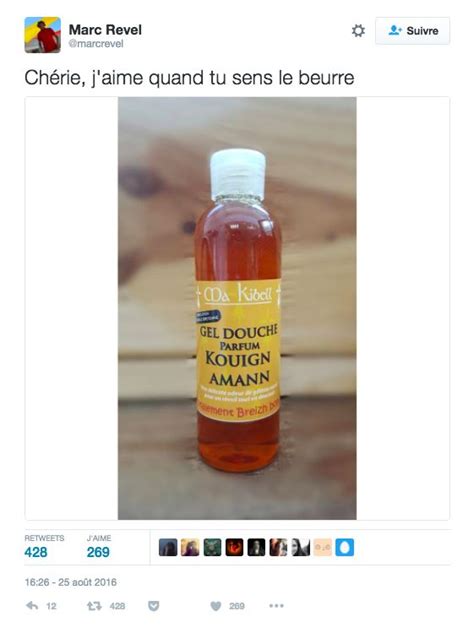Open the gear settings icon
This screenshot has width=474, height=633.
pos(358,31)
